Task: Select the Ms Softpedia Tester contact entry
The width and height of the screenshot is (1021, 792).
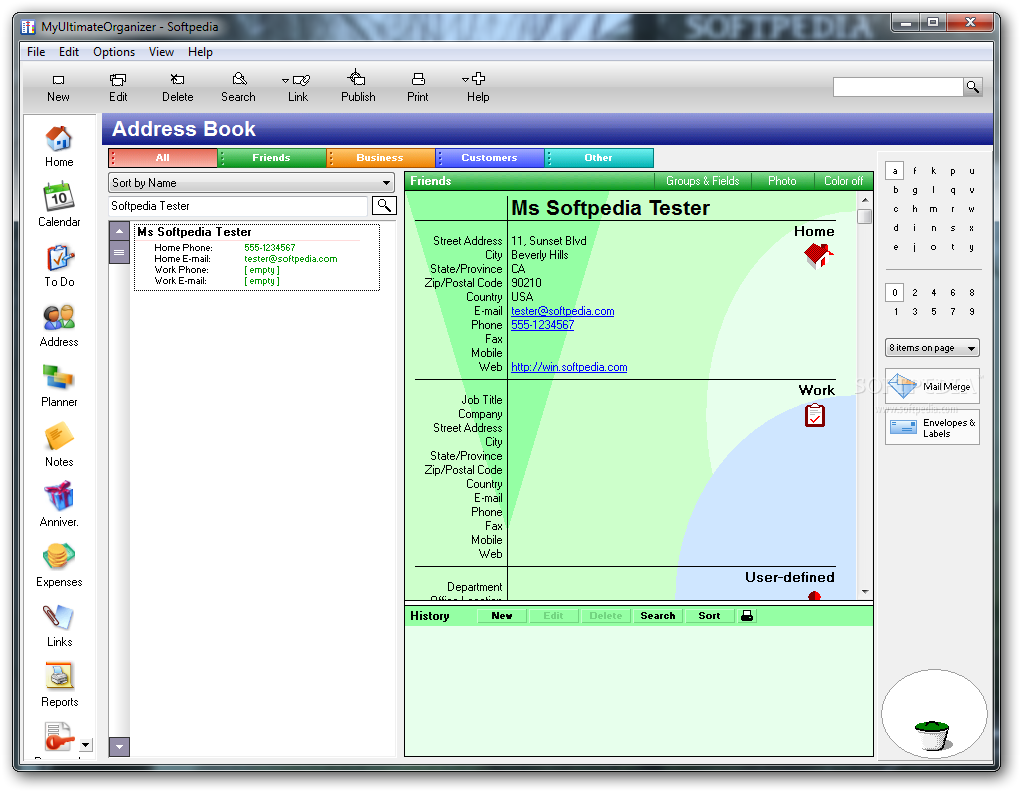Action: (257, 257)
